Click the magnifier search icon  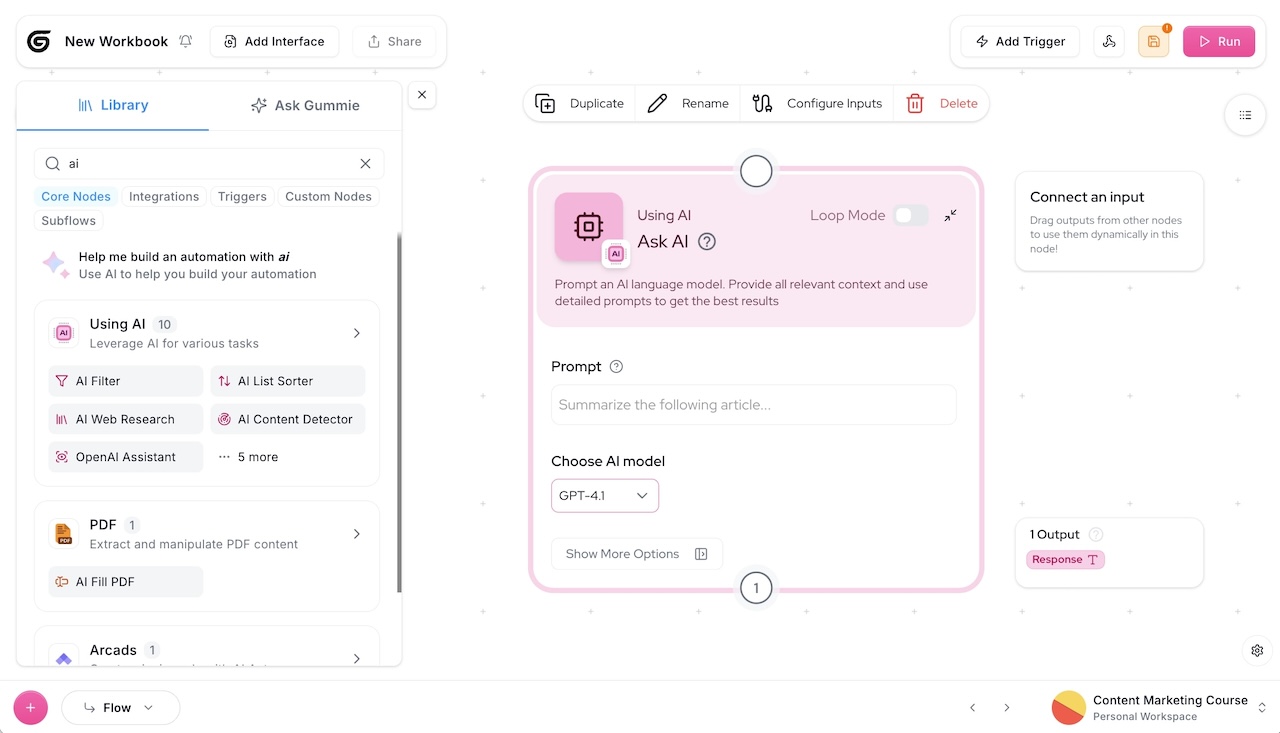click(52, 164)
